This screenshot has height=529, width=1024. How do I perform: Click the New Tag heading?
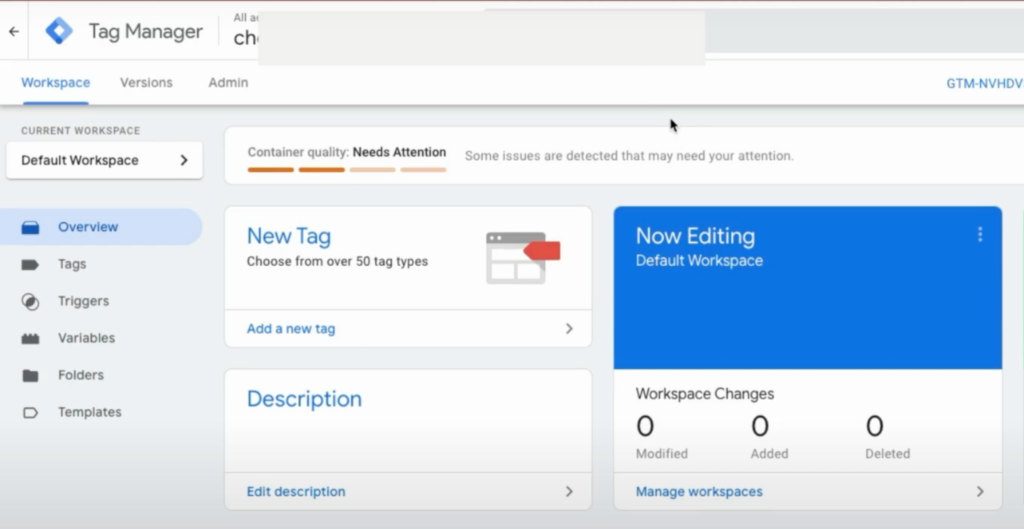289,236
